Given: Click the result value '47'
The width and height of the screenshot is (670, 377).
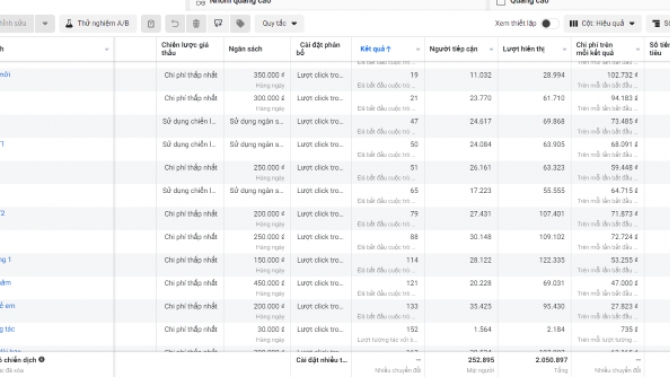Looking at the screenshot, I should [414, 121].
